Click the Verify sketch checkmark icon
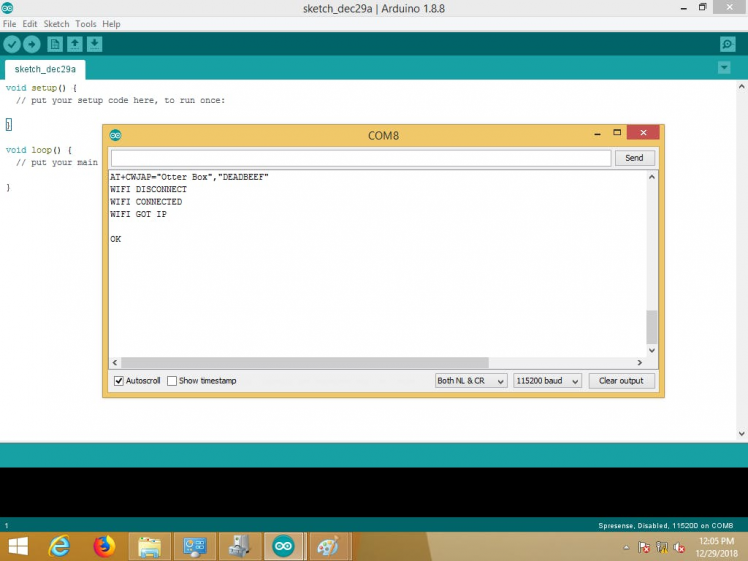 coord(12,44)
